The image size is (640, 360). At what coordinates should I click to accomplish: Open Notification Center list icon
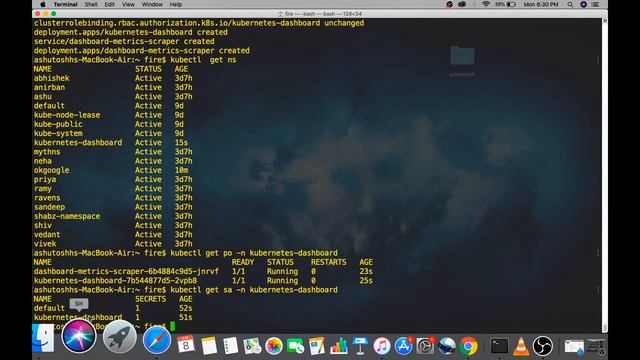point(596,4)
